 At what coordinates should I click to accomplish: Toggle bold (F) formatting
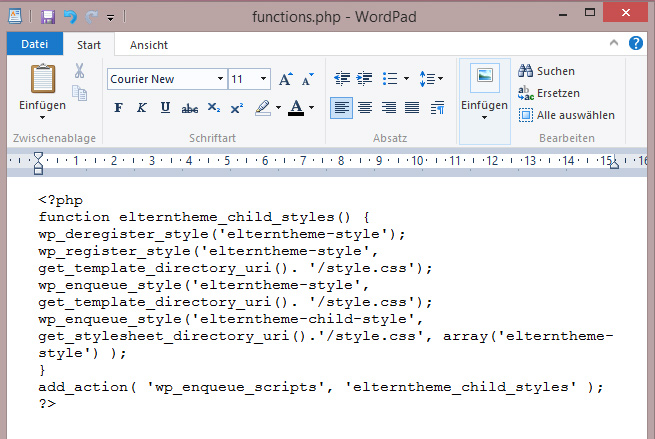[118, 108]
